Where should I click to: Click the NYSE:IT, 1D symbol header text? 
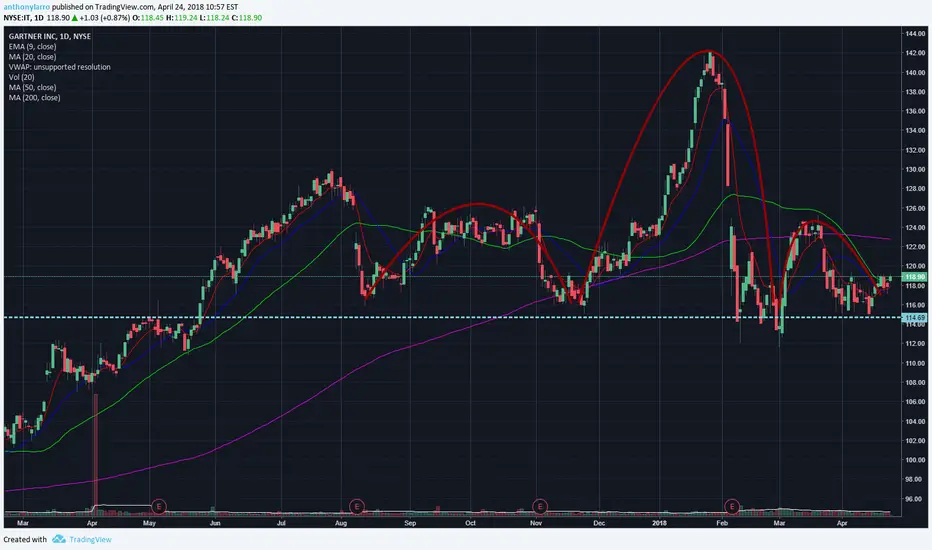click(24, 18)
